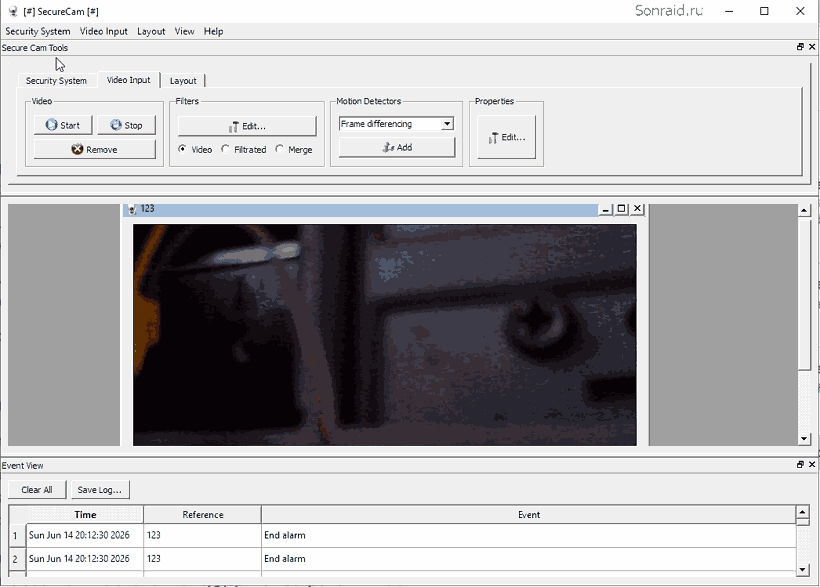The image size is (820, 587).
Task: Clear All events from the log
Action: 37,490
